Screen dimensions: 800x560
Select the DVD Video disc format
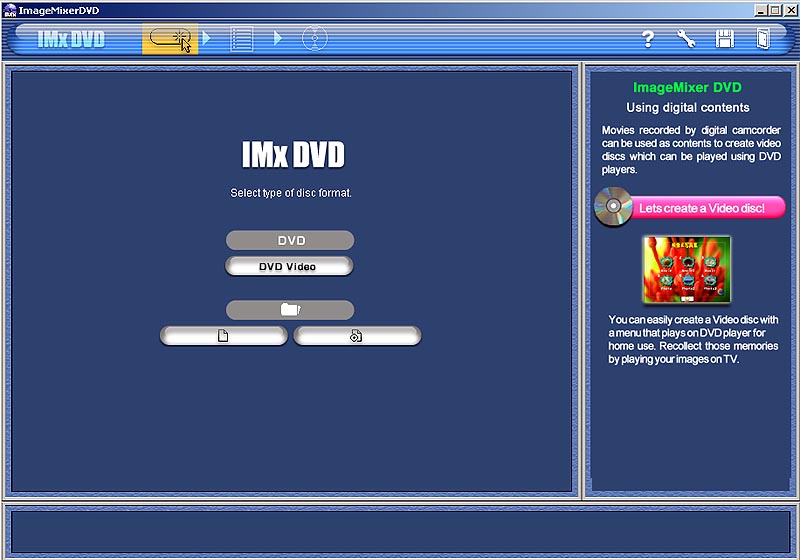[x=289, y=266]
